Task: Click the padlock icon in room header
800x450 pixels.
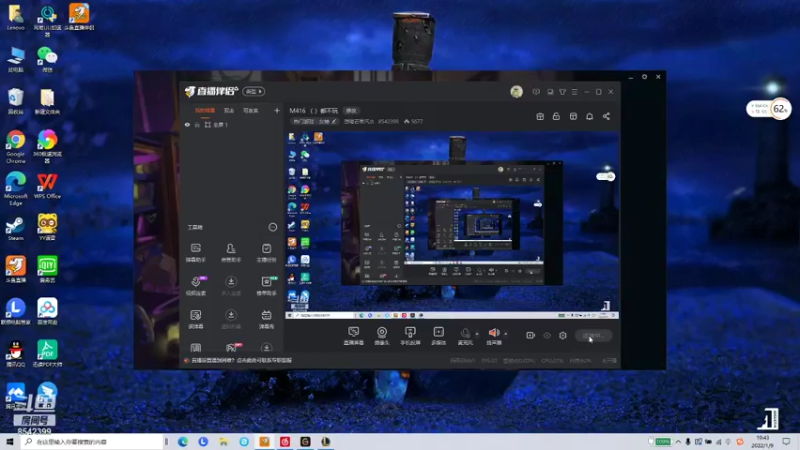Action: (x=556, y=116)
